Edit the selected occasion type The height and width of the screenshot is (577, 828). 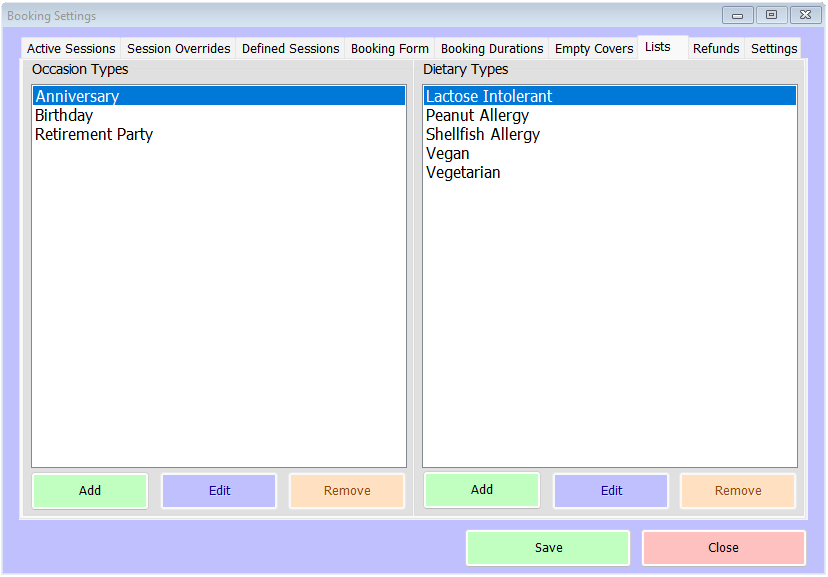(x=219, y=491)
